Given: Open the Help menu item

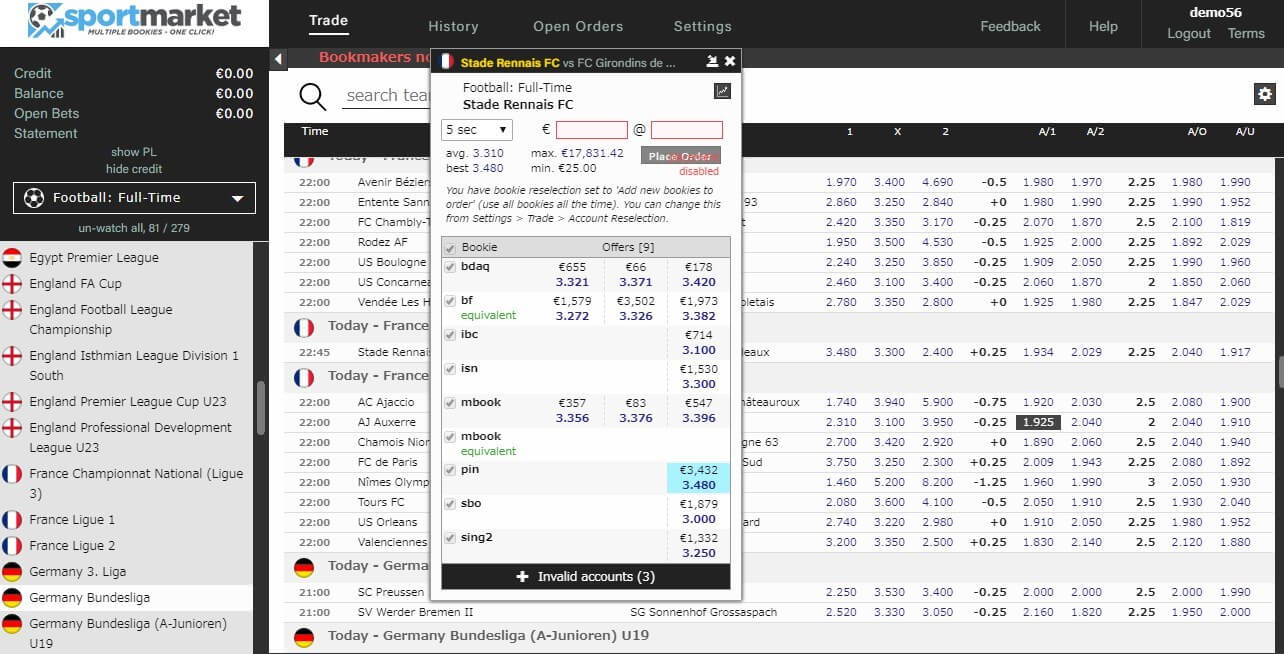Looking at the screenshot, I should click(x=1103, y=27).
